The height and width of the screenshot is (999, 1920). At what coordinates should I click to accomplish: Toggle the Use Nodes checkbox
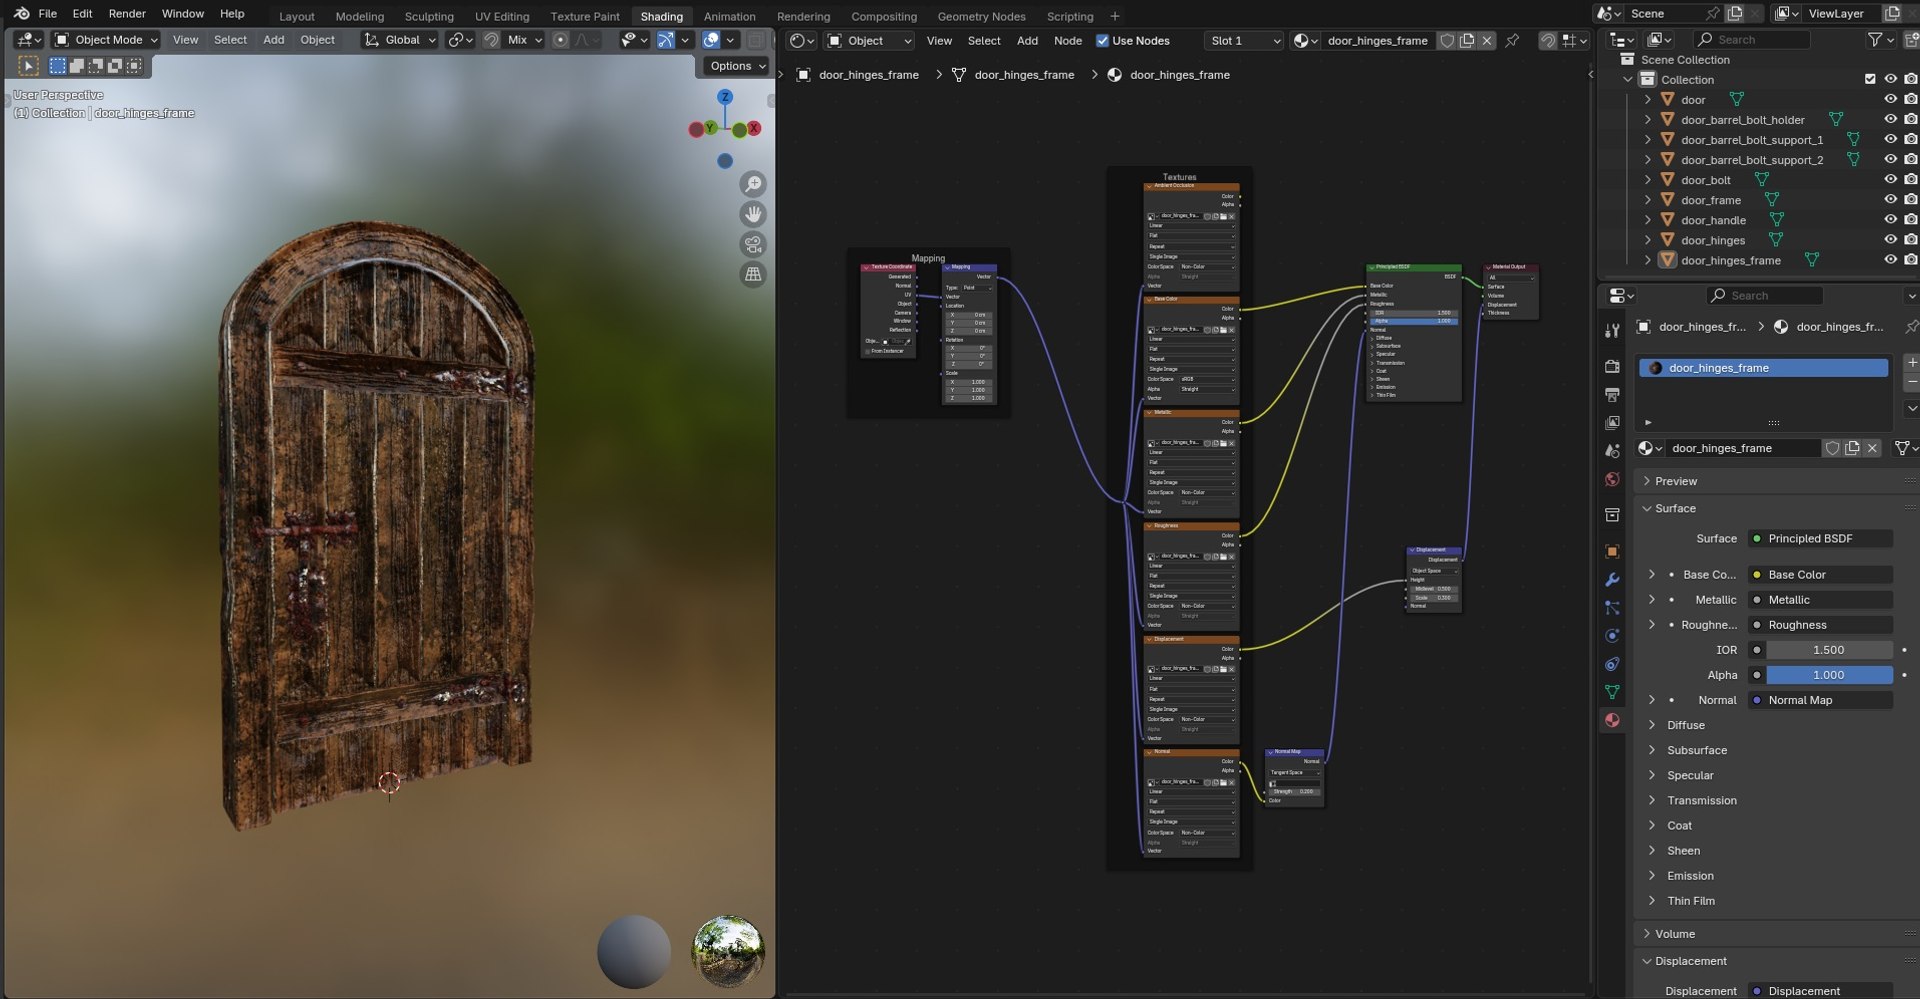(x=1102, y=40)
